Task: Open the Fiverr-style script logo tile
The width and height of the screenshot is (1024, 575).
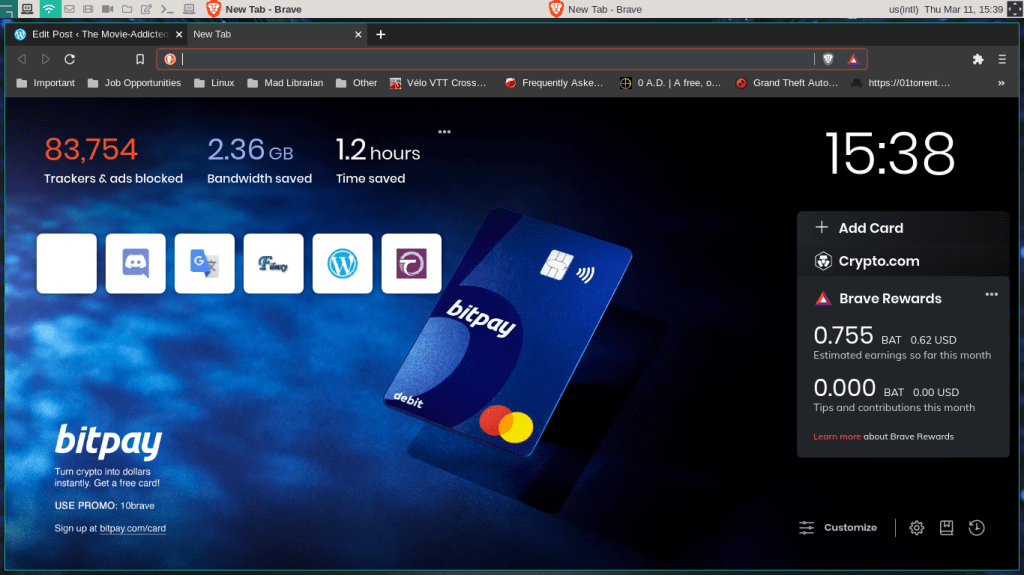Action: coord(274,263)
